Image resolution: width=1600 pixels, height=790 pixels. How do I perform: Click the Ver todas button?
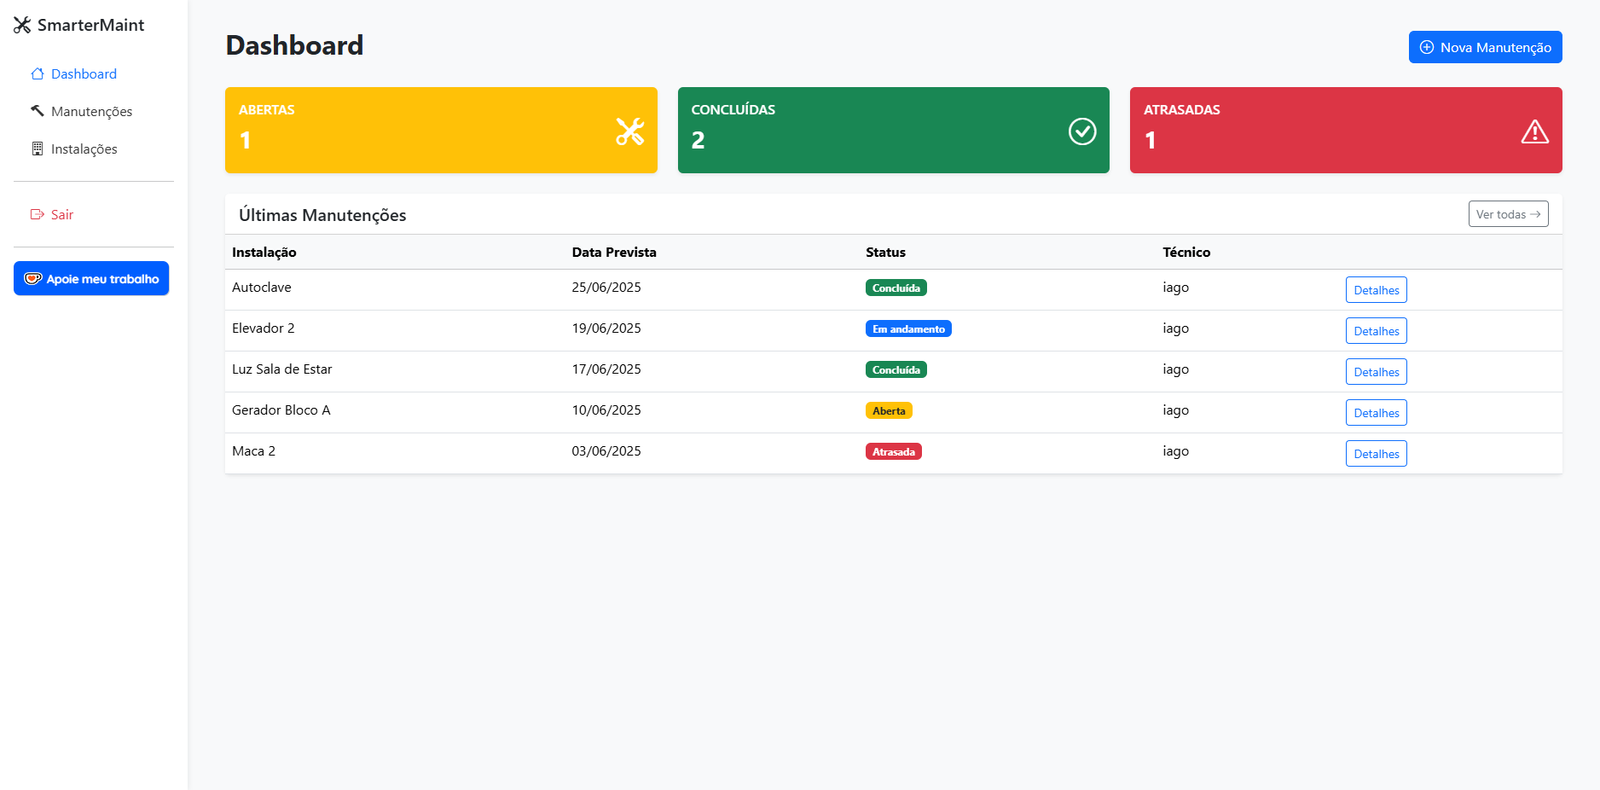coord(1507,214)
